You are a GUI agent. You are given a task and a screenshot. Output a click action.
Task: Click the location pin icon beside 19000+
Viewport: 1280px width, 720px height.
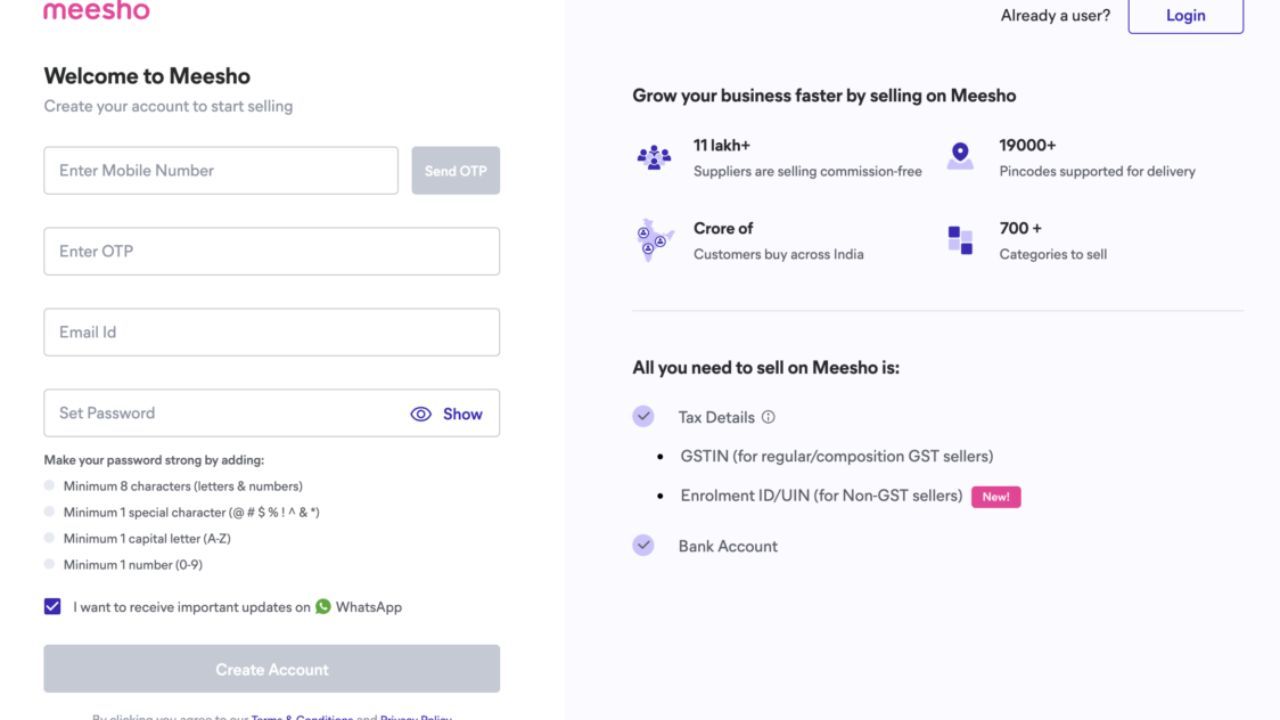pos(960,157)
